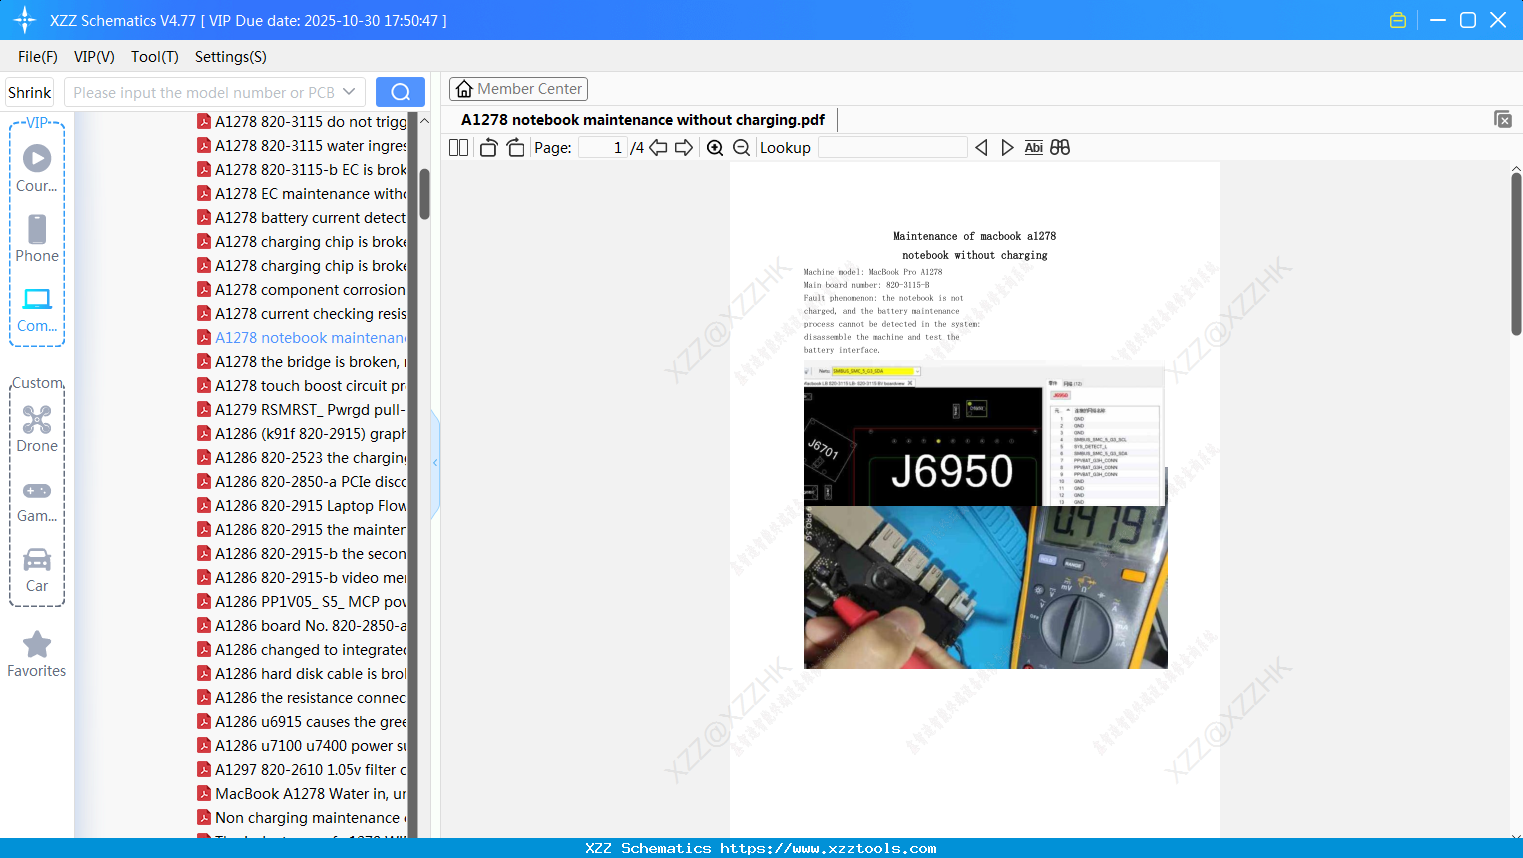Click the Lookup text field
Image resolution: width=1523 pixels, height=858 pixels.
coord(893,148)
